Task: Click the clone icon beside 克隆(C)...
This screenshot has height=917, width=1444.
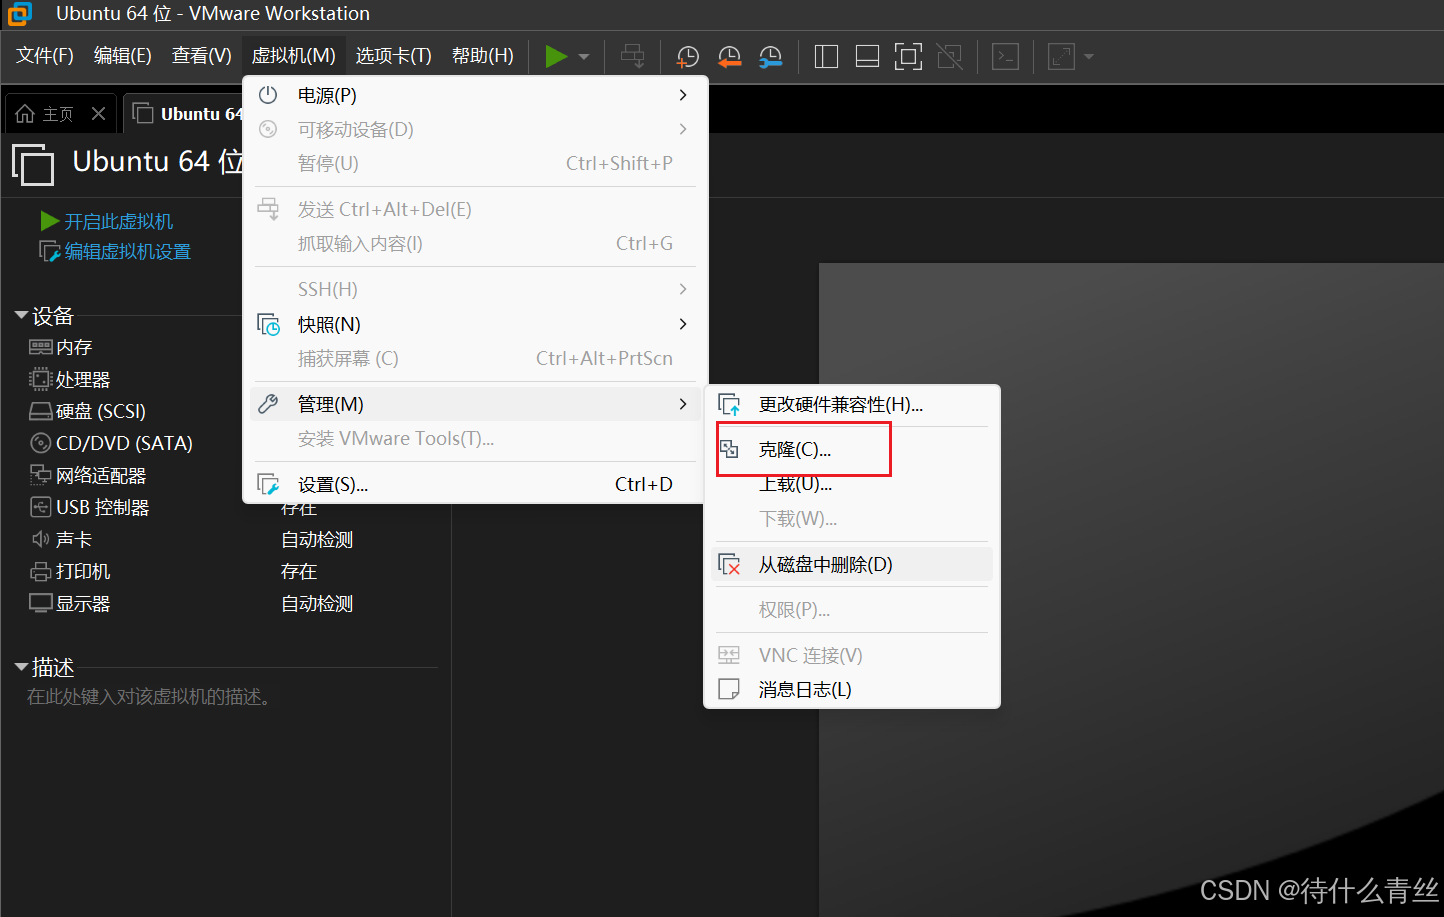Action: pyautogui.click(x=730, y=450)
